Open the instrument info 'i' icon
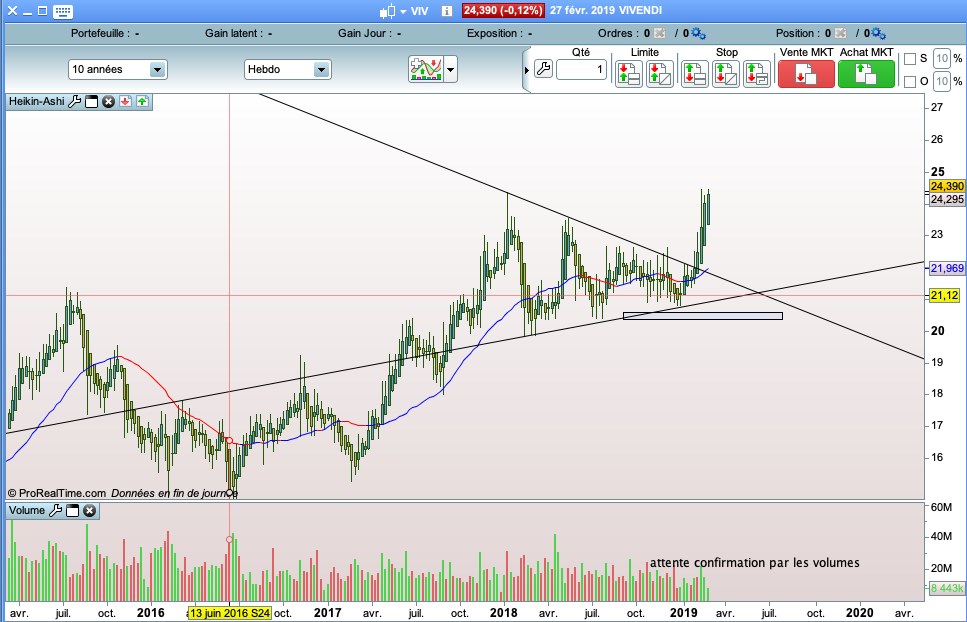This screenshot has width=967, height=622. [447, 11]
